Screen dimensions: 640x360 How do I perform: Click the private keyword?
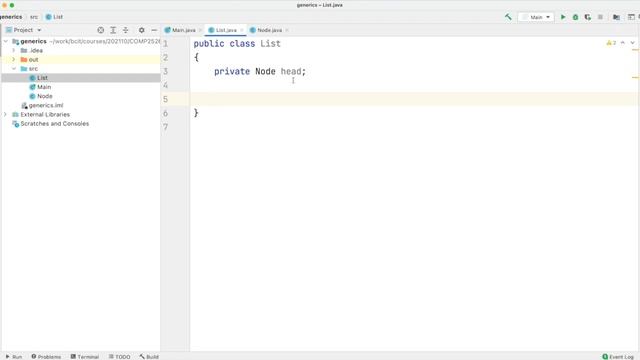point(232,71)
